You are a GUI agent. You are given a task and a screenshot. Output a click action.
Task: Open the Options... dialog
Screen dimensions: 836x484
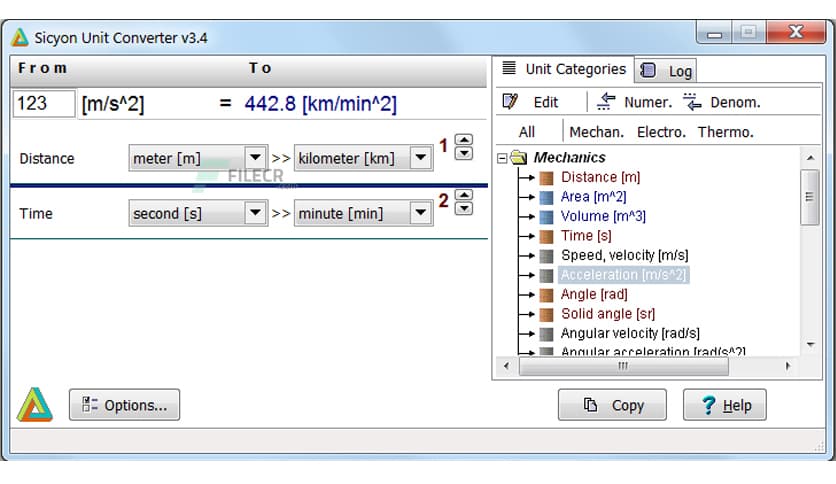tap(124, 405)
